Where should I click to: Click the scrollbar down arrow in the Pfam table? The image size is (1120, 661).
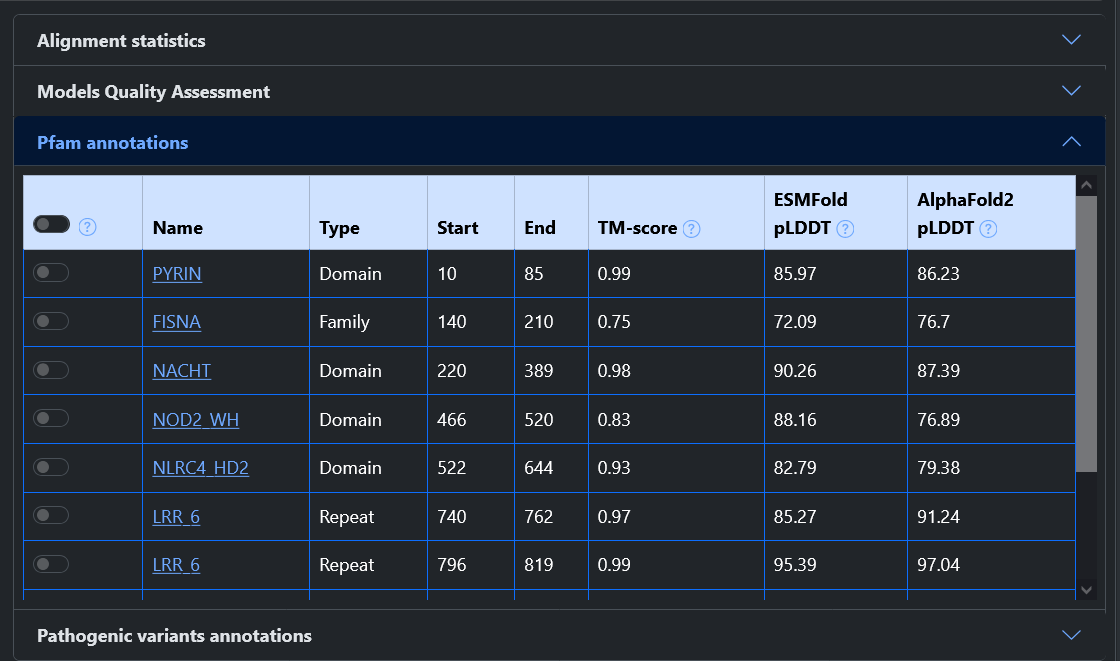pyautogui.click(x=1086, y=590)
